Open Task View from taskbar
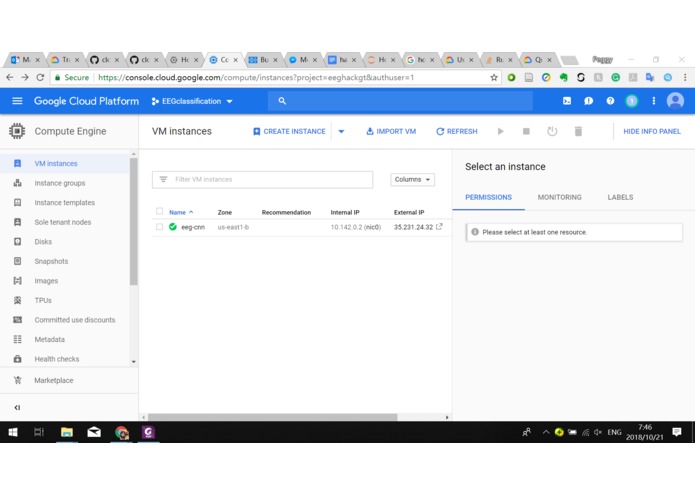This screenshot has height=494, width=695. (39, 432)
